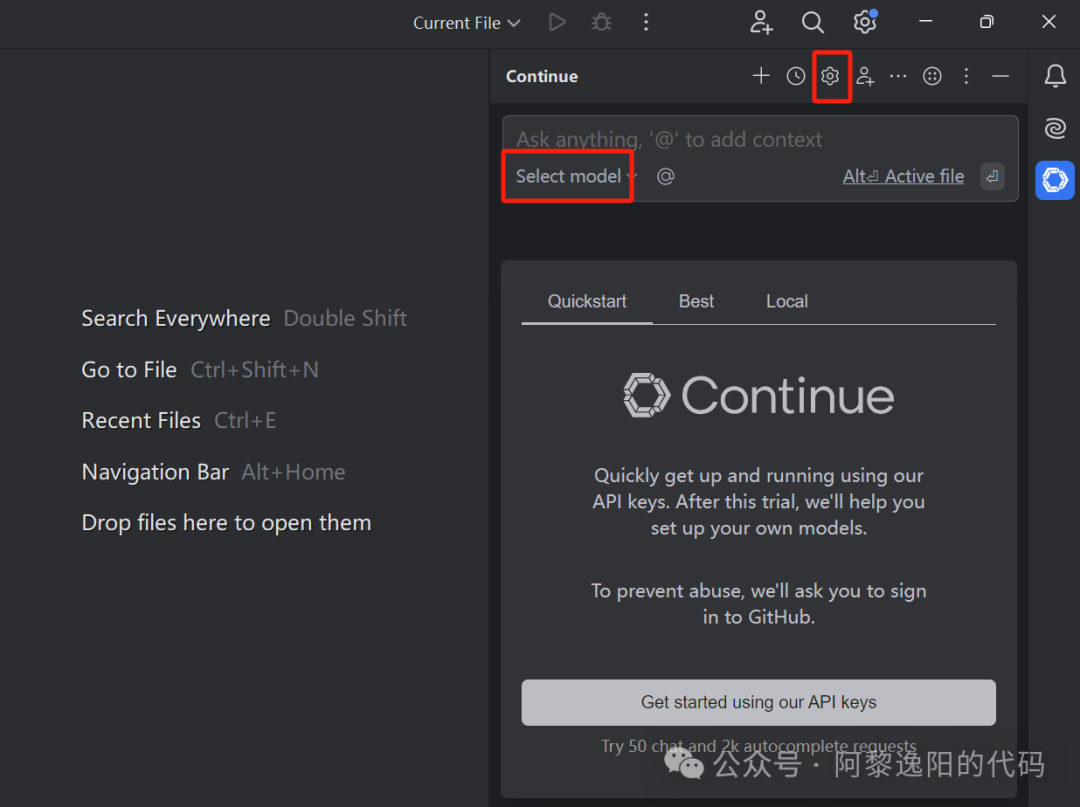
Task: Open Continue tool window options vertical dots
Action: point(966,76)
